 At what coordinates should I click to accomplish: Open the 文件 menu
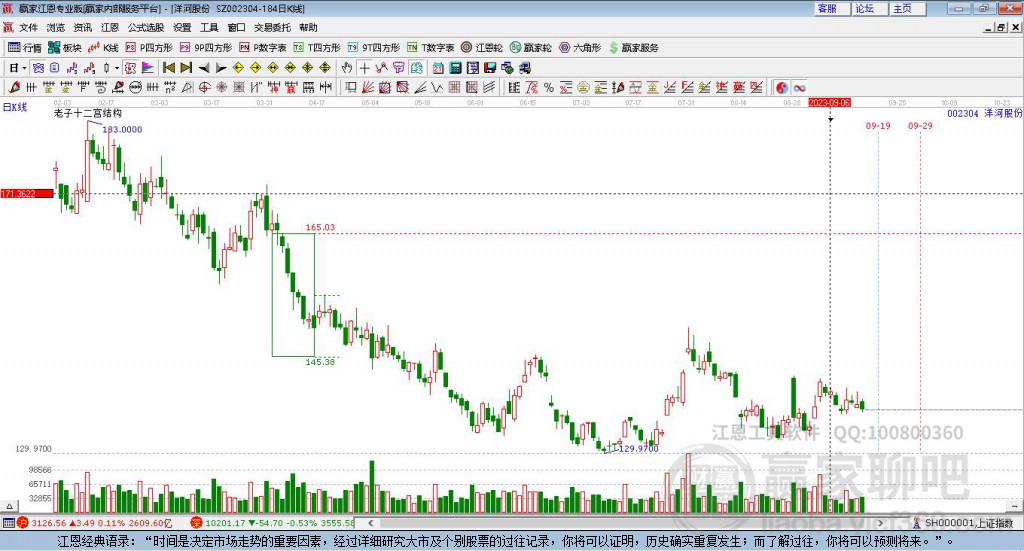pyautogui.click(x=28, y=27)
